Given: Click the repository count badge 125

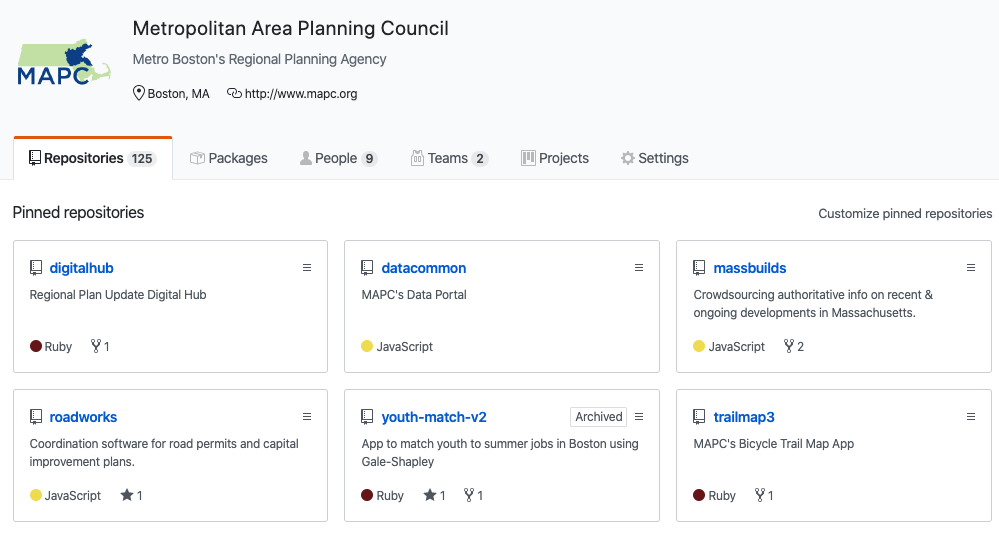Looking at the screenshot, I should point(142,159).
